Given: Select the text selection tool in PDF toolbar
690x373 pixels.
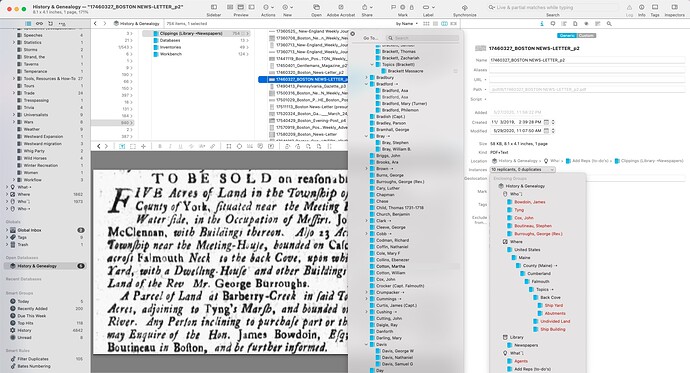Looking at the screenshot, I should [122, 146].
